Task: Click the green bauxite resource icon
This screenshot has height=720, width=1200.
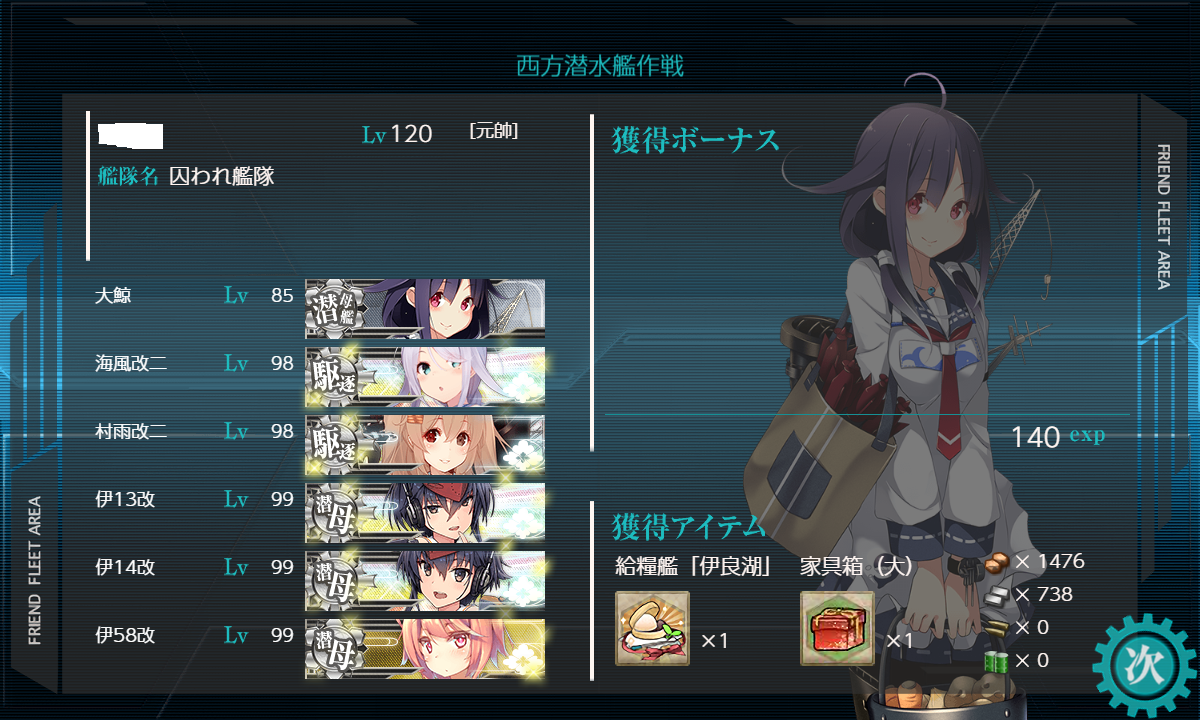Action: (997, 661)
